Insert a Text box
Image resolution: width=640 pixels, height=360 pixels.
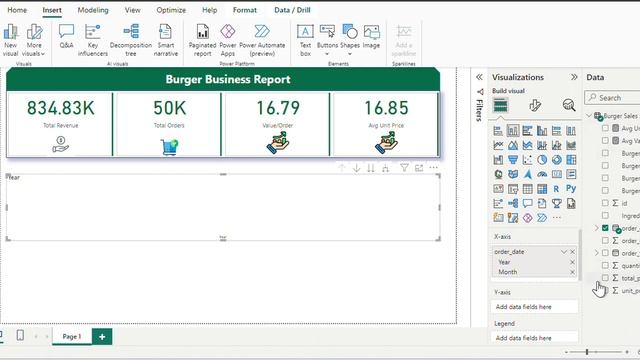pos(305,40)
